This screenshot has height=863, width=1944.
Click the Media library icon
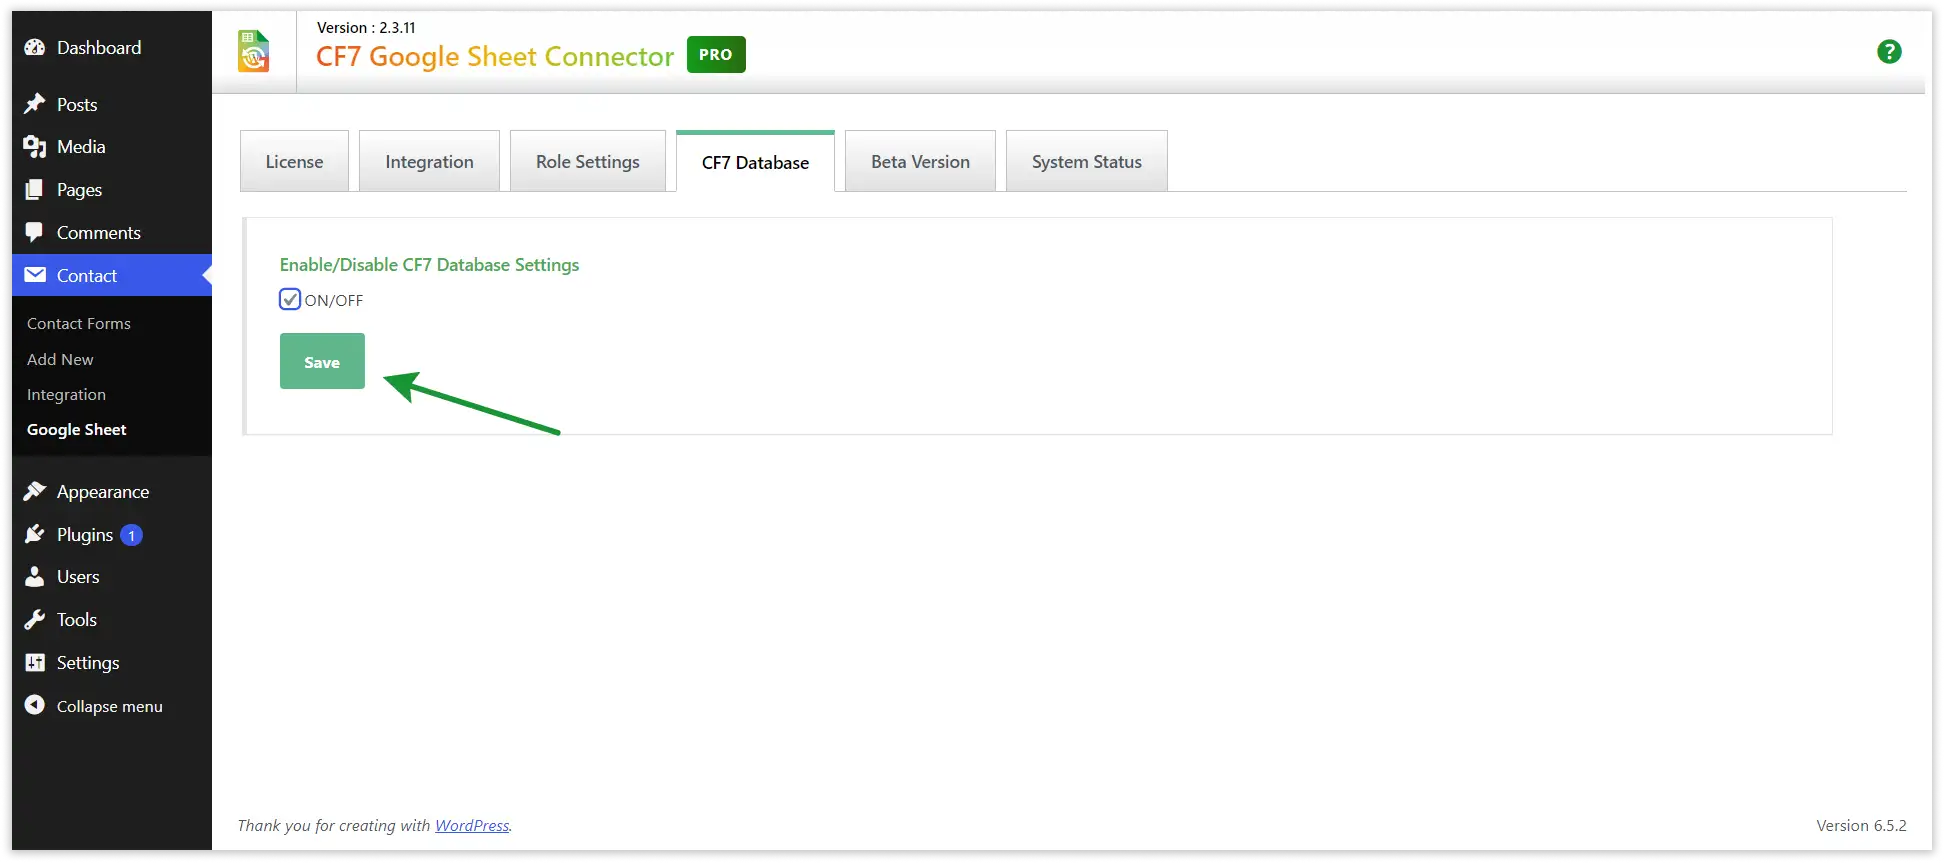pos(35,147)
